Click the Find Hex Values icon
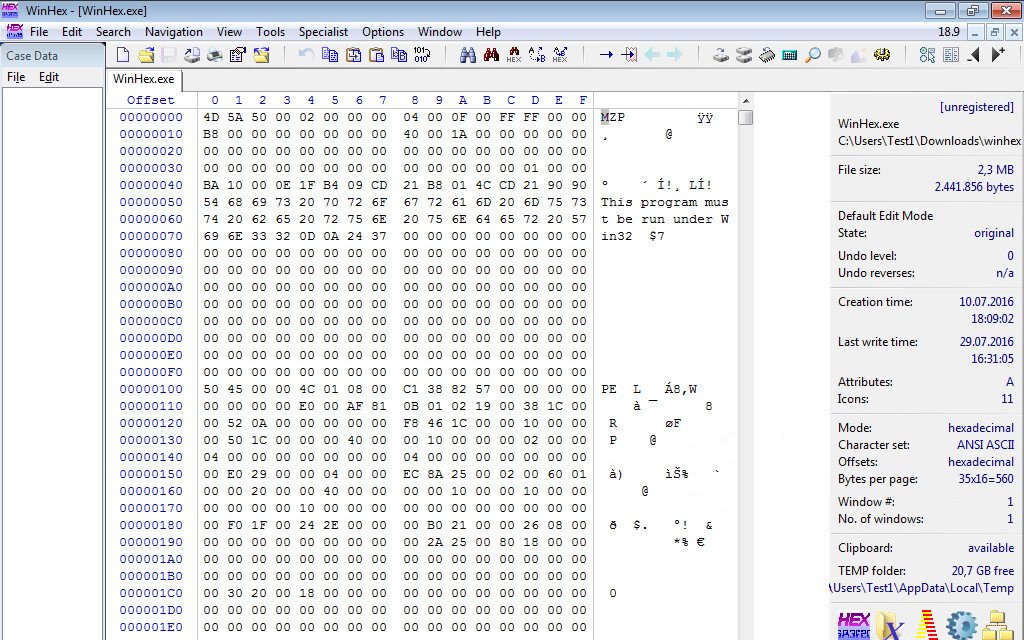The image size is (1024, 640). point(513,55)
